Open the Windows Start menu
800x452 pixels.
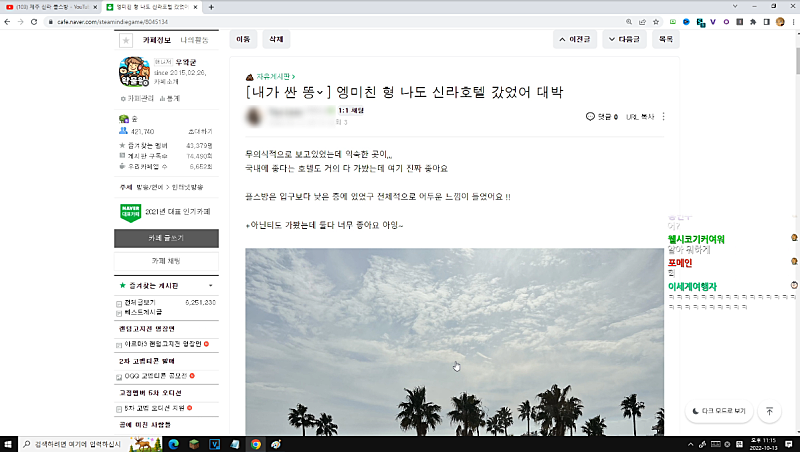[8, 444]
